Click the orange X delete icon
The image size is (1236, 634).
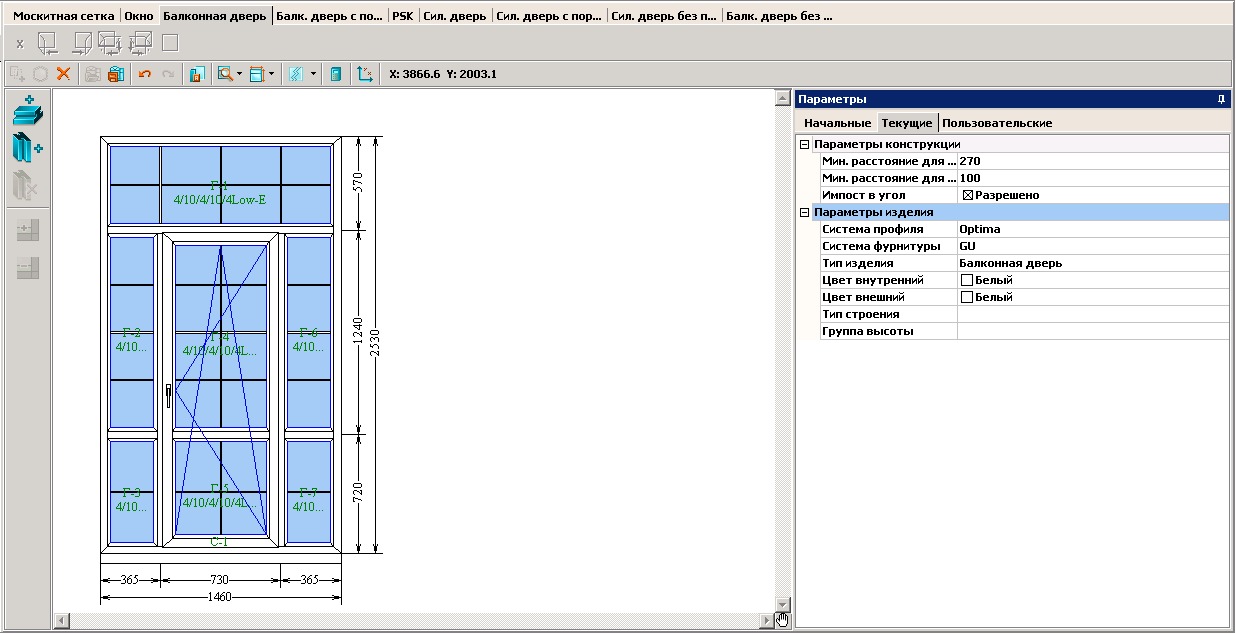coord(64,74)
